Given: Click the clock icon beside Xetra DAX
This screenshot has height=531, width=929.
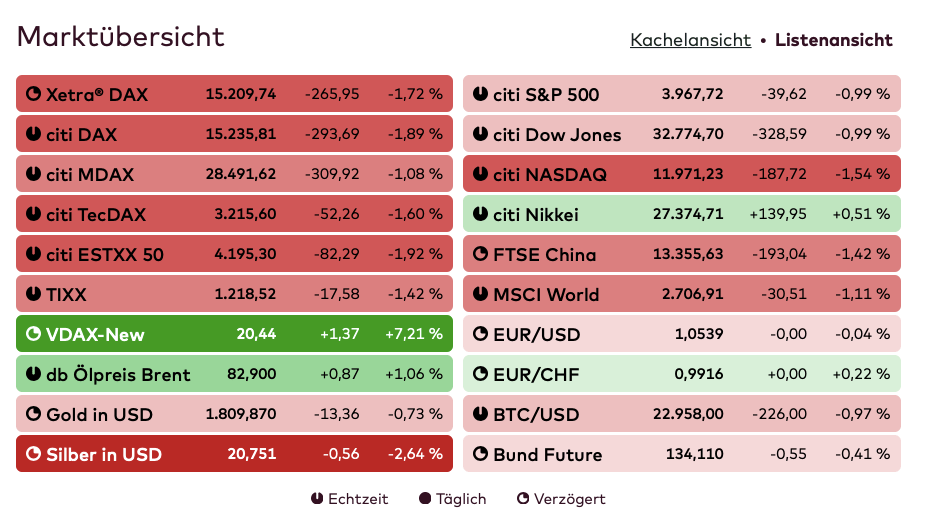Looking at the screenshot, I should [x=33, y=95].
